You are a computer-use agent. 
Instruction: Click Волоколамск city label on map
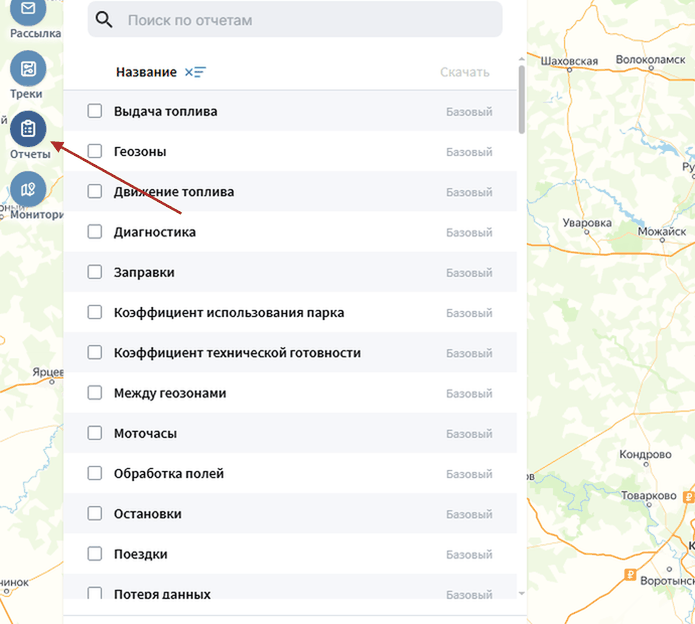point(650,59)
